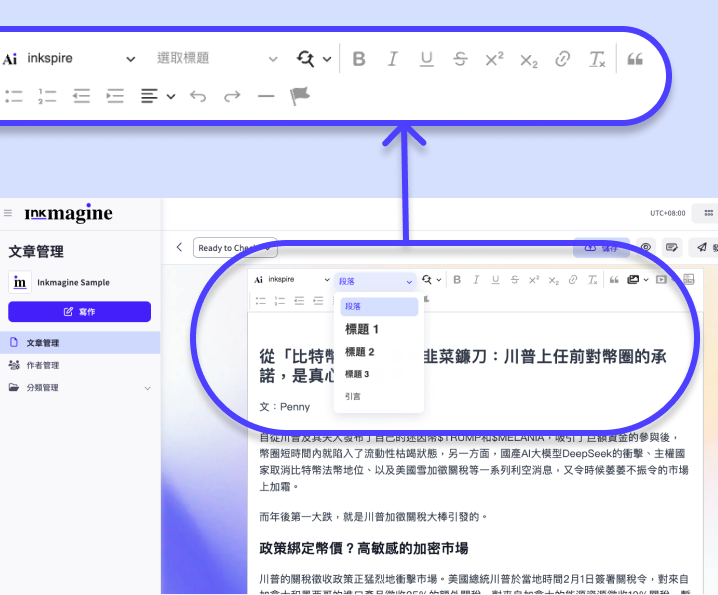Toggle sidebar with the hamburger menu icon
The height and width of the screenshot is (595, 718).
8,213
